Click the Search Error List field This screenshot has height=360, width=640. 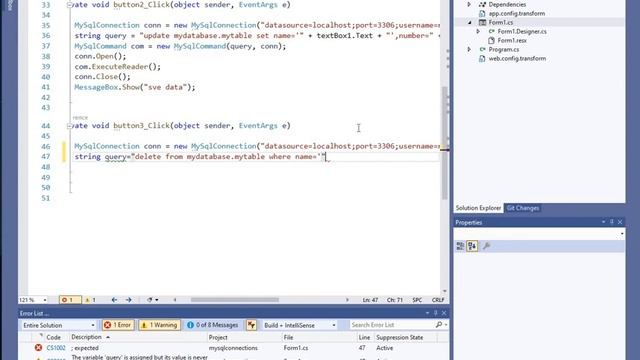[391, 325]
